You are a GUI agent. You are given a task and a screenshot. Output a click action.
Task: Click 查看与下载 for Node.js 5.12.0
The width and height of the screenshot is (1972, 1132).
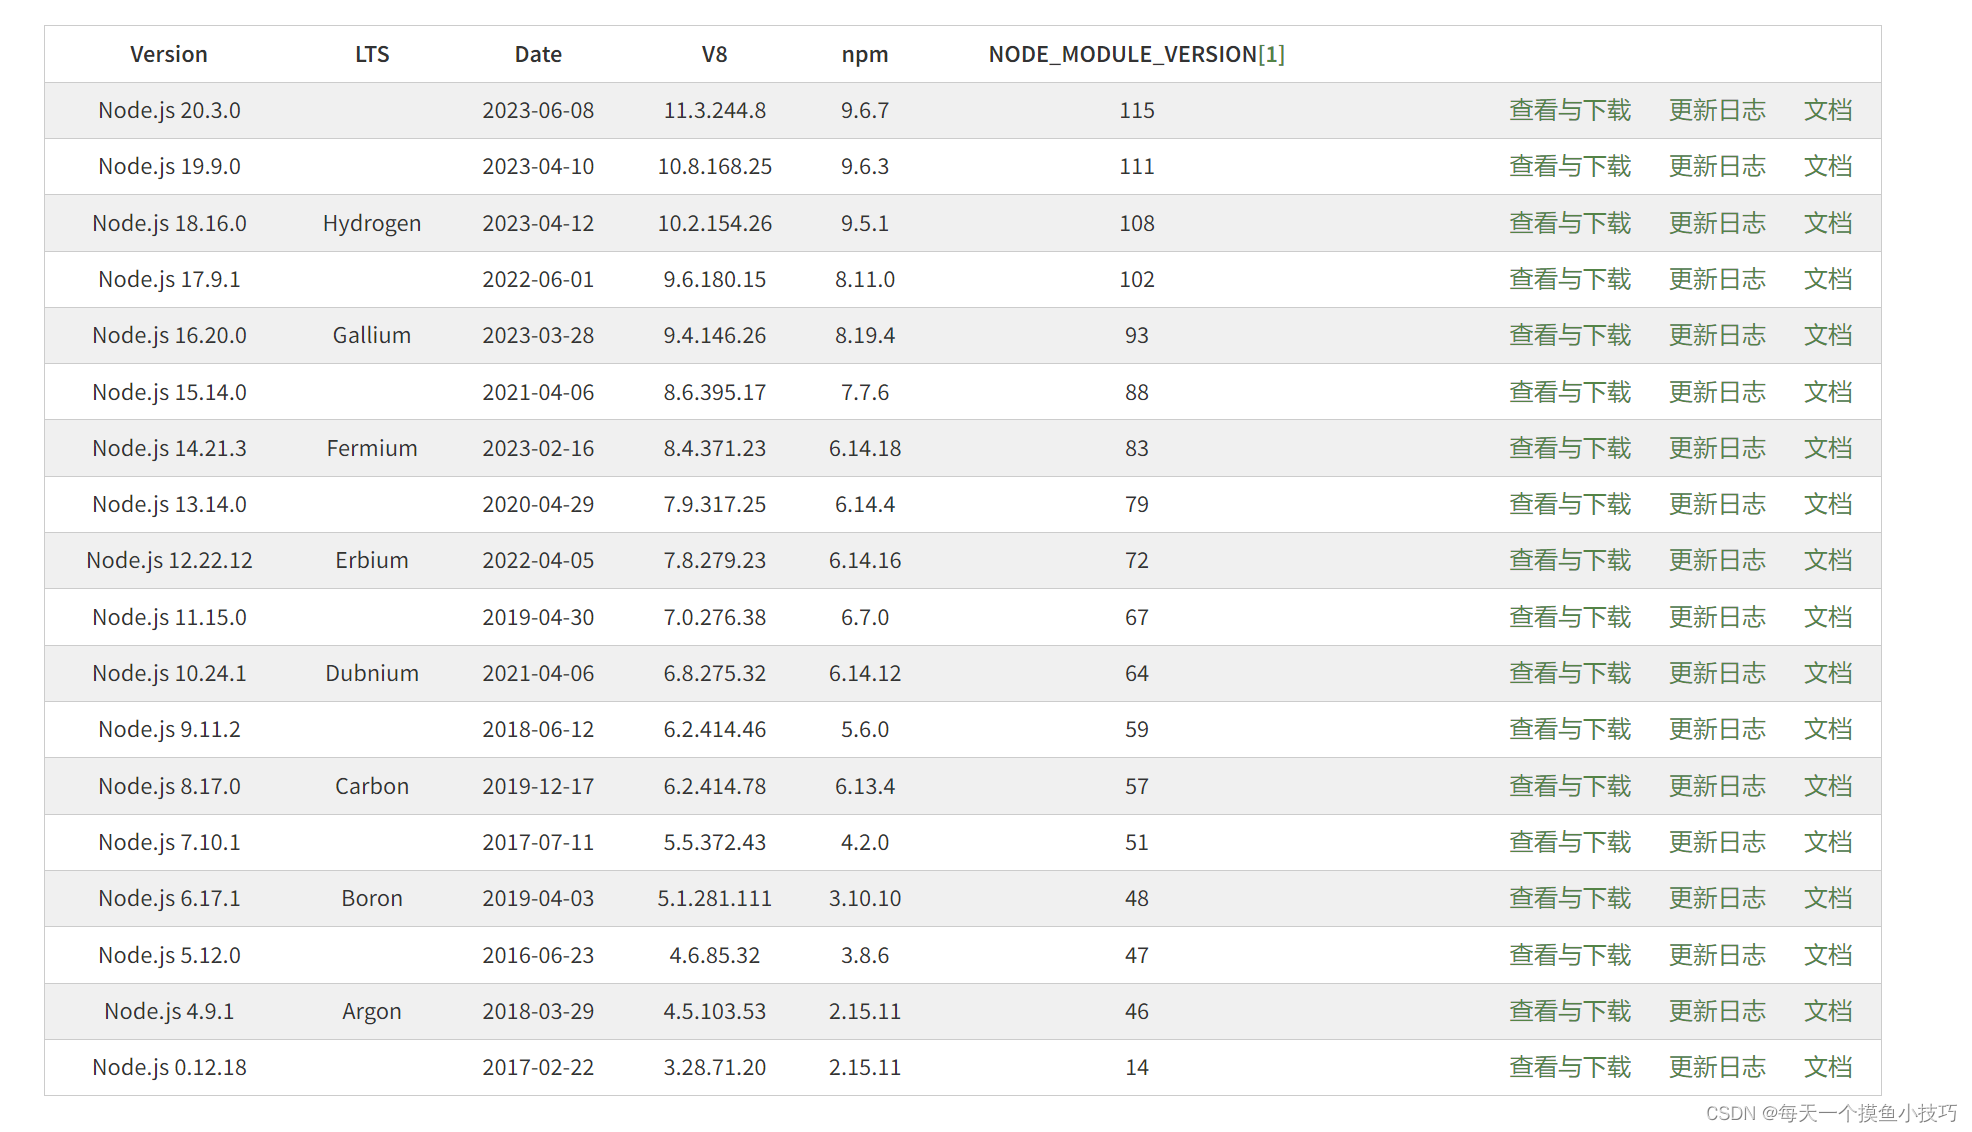point(1570,955)
